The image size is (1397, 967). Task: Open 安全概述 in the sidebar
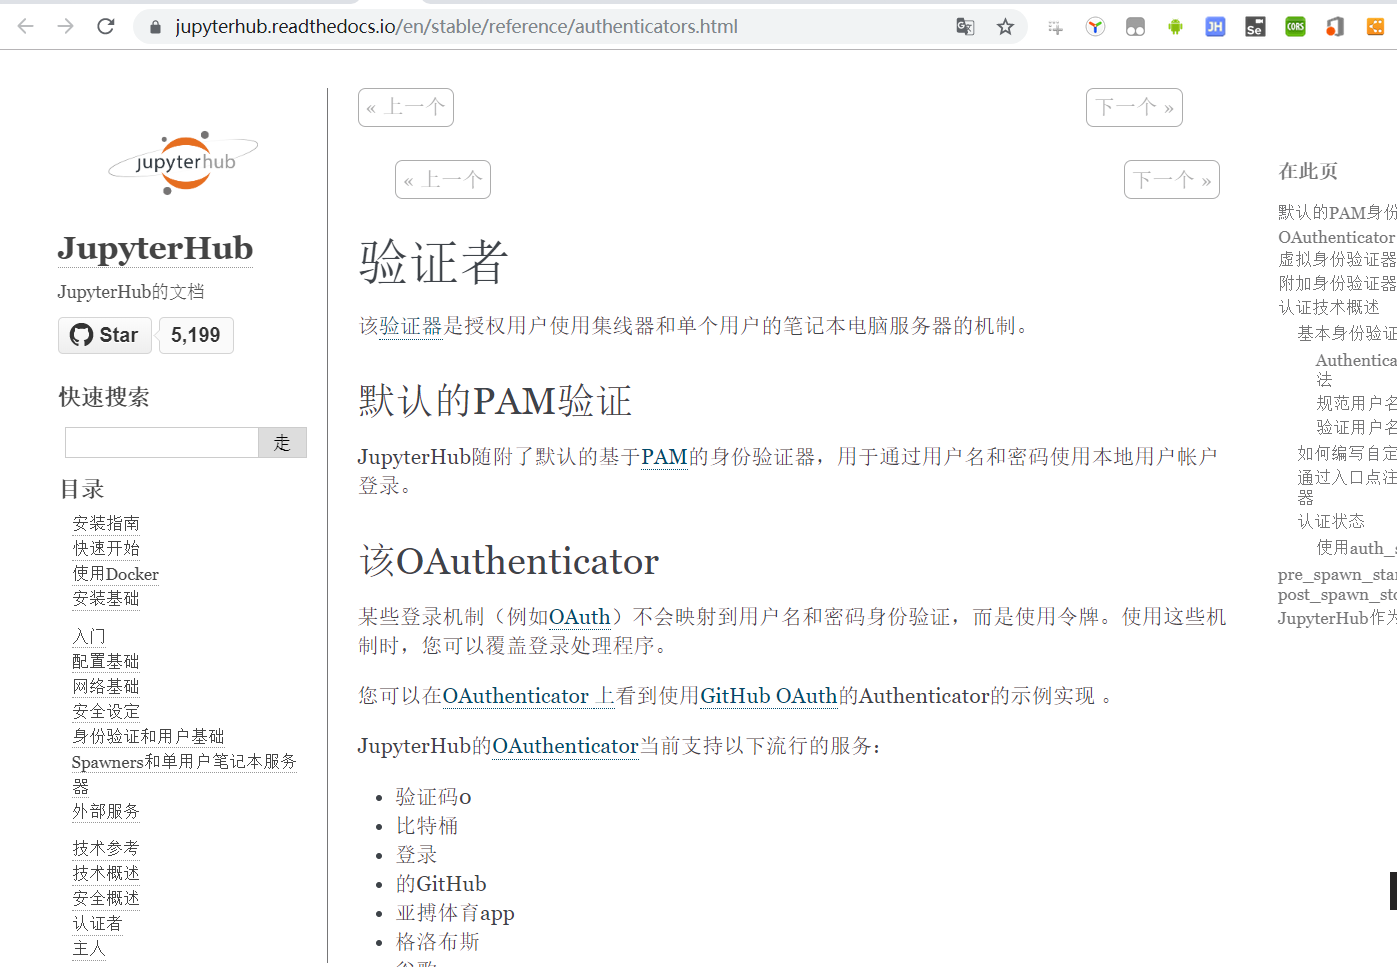click(106, 898)
